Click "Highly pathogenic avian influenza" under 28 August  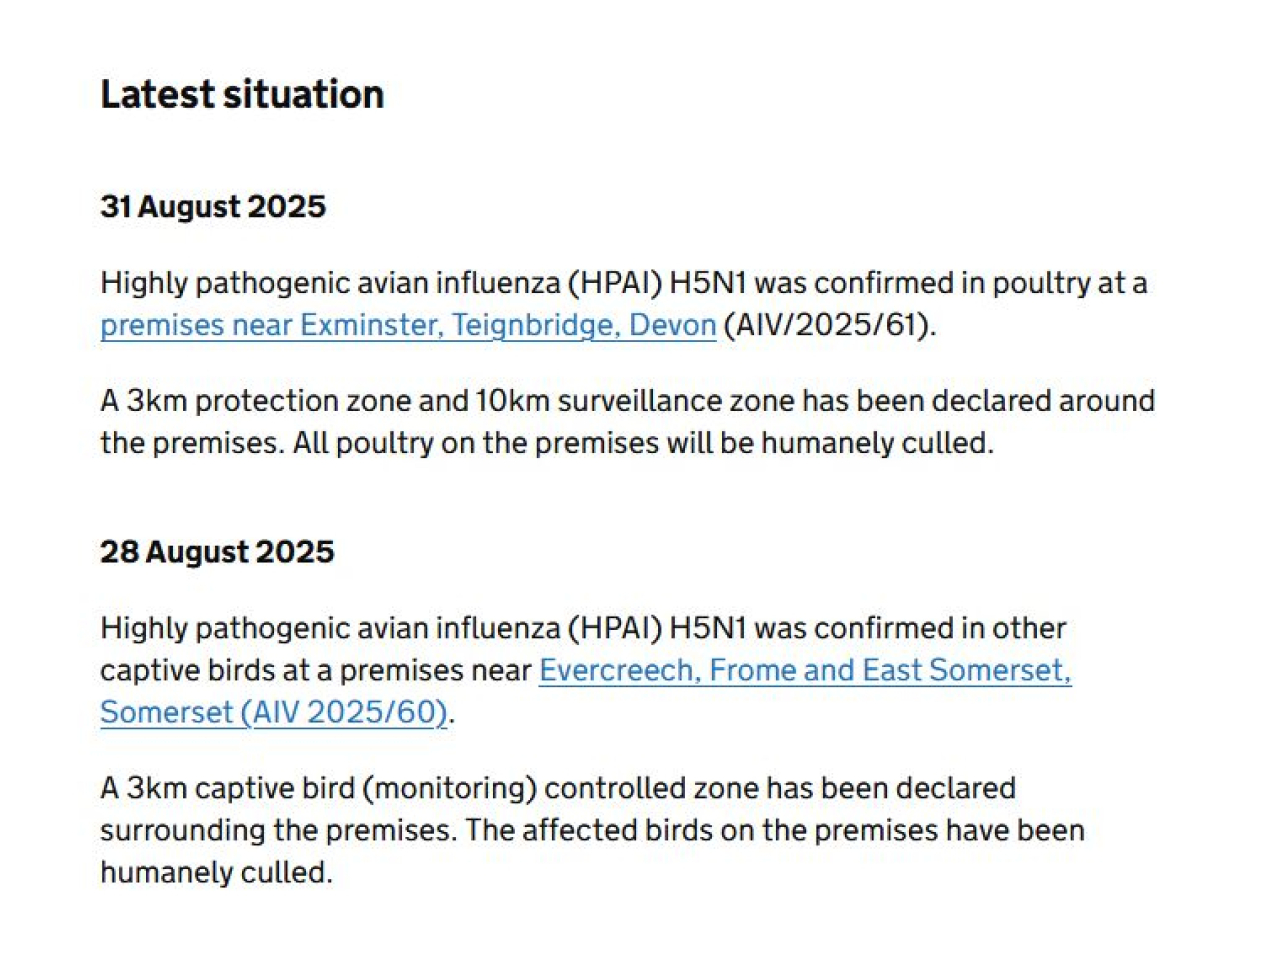[330, 628]
